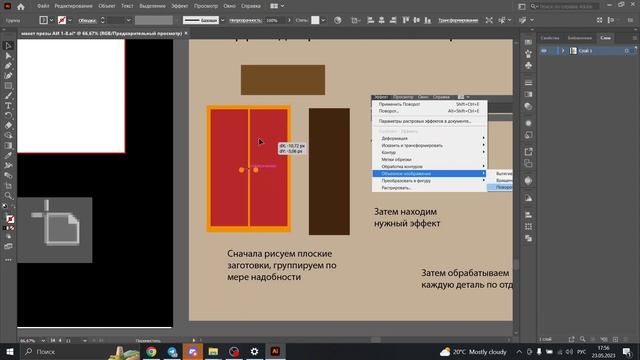The height and width of the screenshot is (360, 640).
Task: Switch to the Библиотеки panel tab
Action: point(580,38)
